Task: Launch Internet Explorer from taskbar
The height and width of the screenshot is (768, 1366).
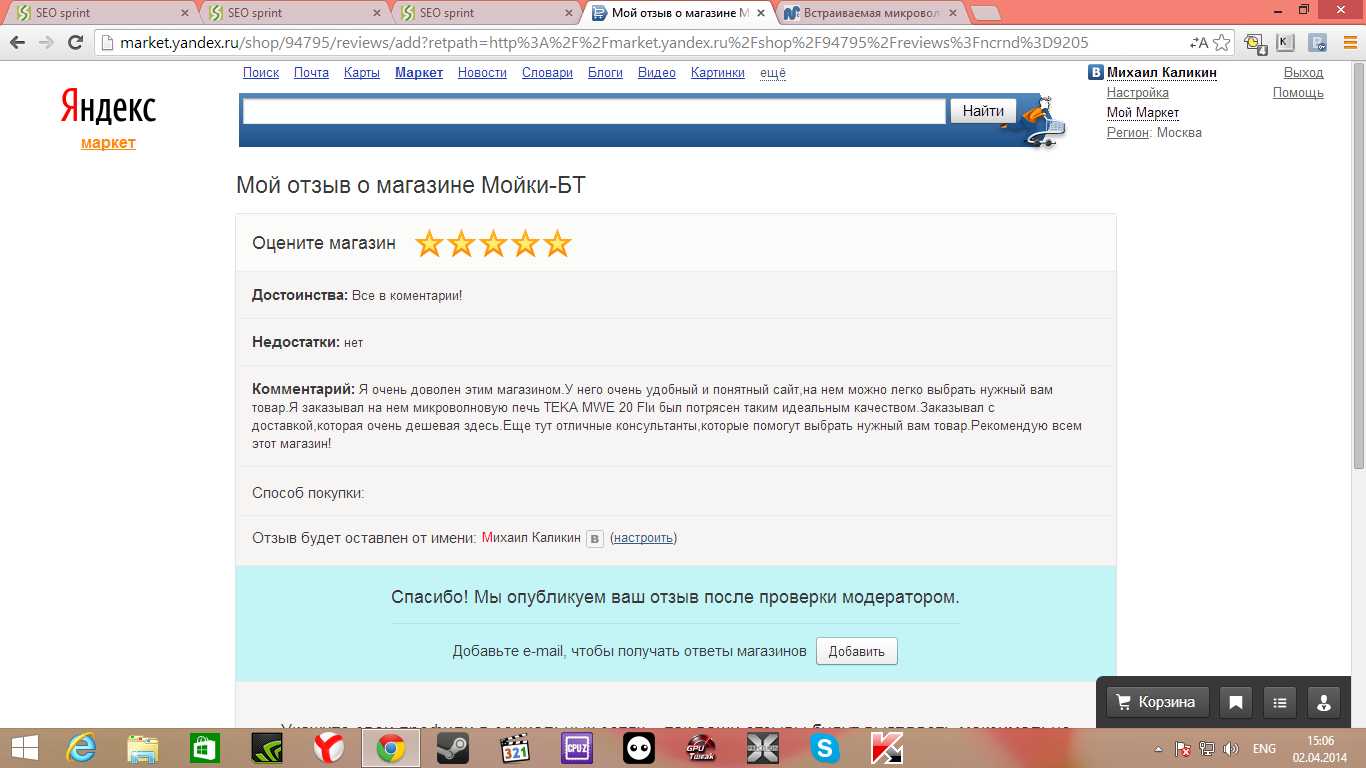Action: point(81,748)
